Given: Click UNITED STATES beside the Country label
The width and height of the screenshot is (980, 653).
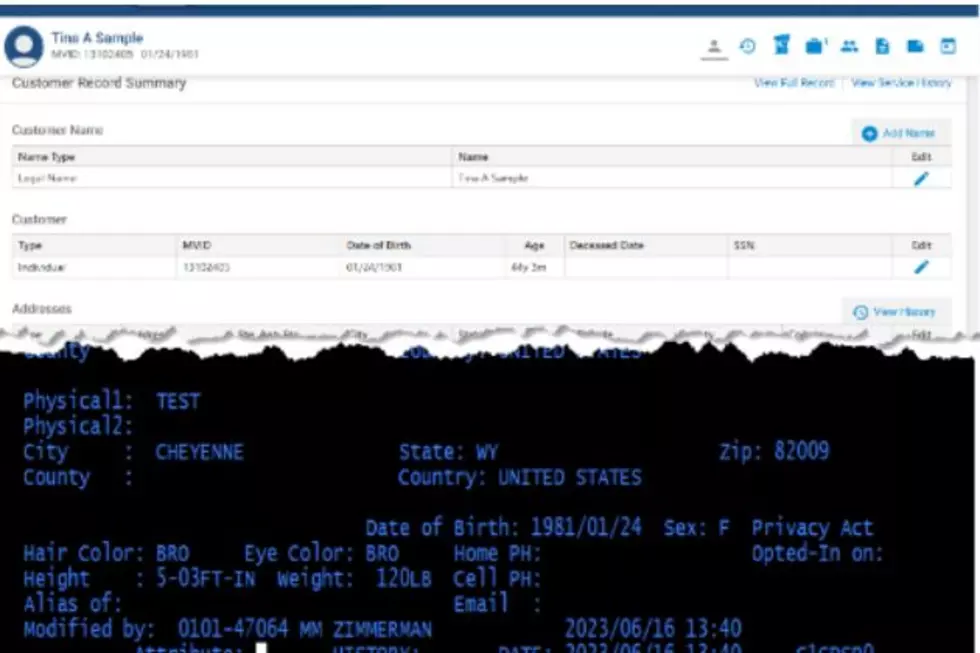Looking at the screenshot, I should pyautogui.click(x=569, y=478).
